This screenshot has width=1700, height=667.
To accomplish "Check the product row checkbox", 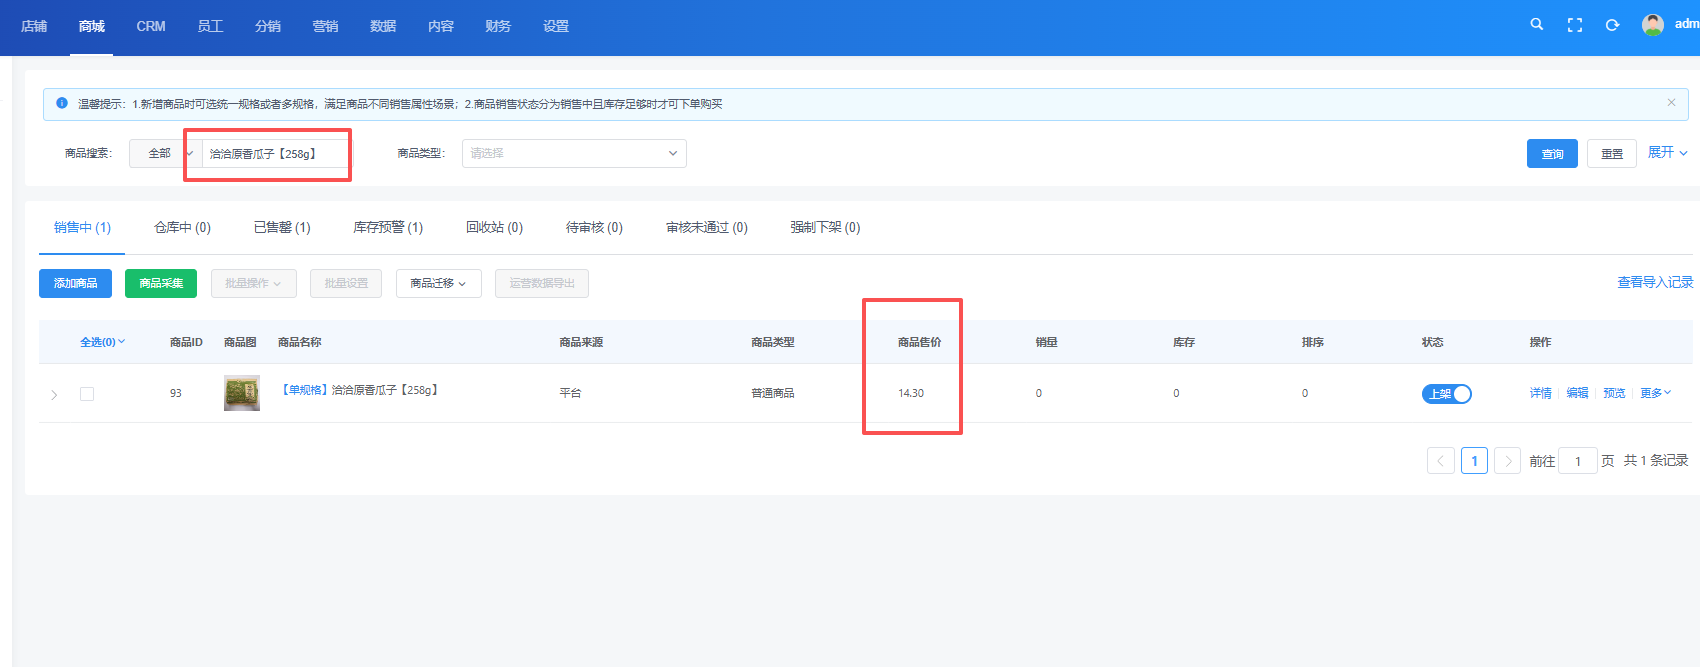I will tap(87, 394).
